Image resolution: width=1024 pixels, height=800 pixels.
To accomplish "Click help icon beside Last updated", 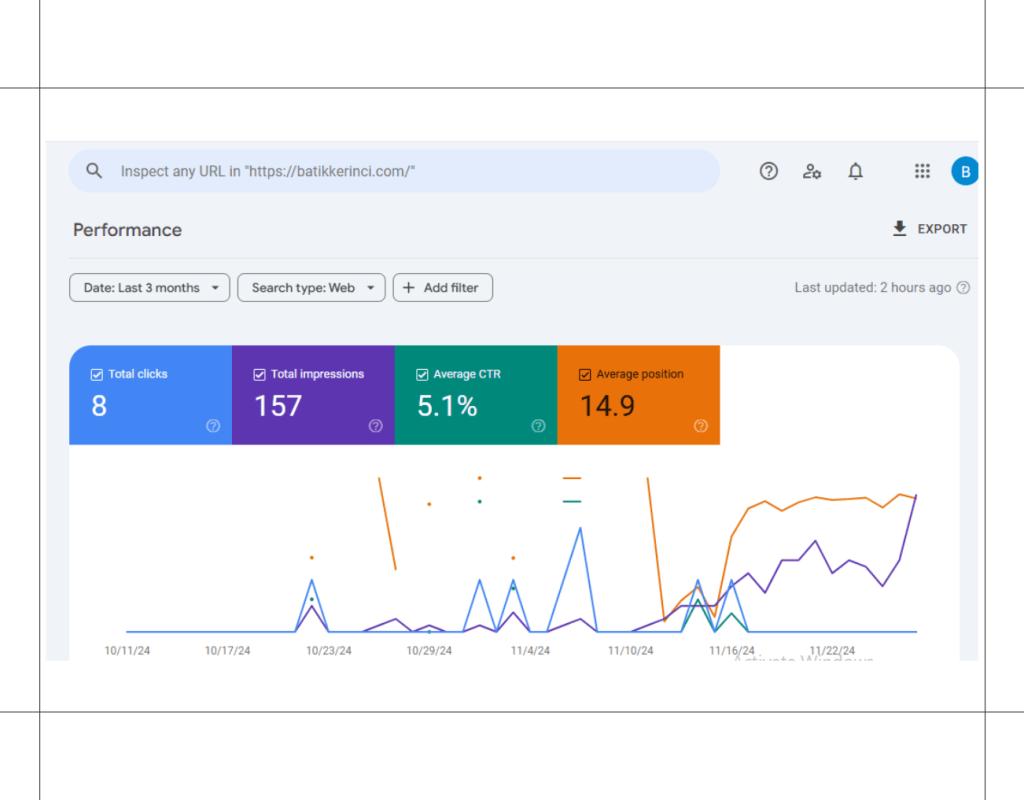I will (963, 288).
